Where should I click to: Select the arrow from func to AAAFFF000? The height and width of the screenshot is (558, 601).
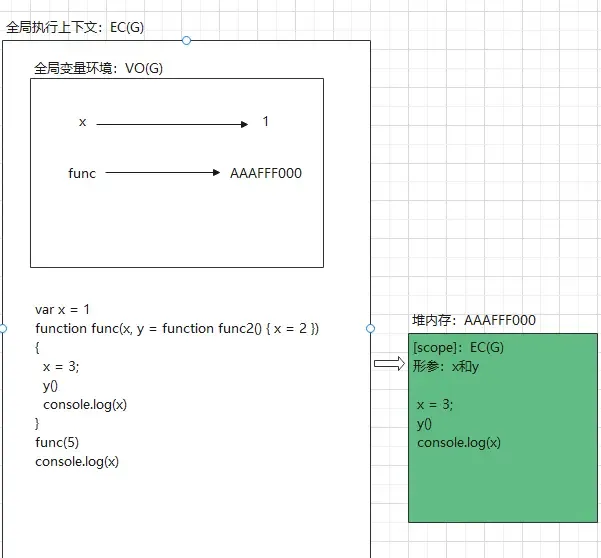[162, 173]
